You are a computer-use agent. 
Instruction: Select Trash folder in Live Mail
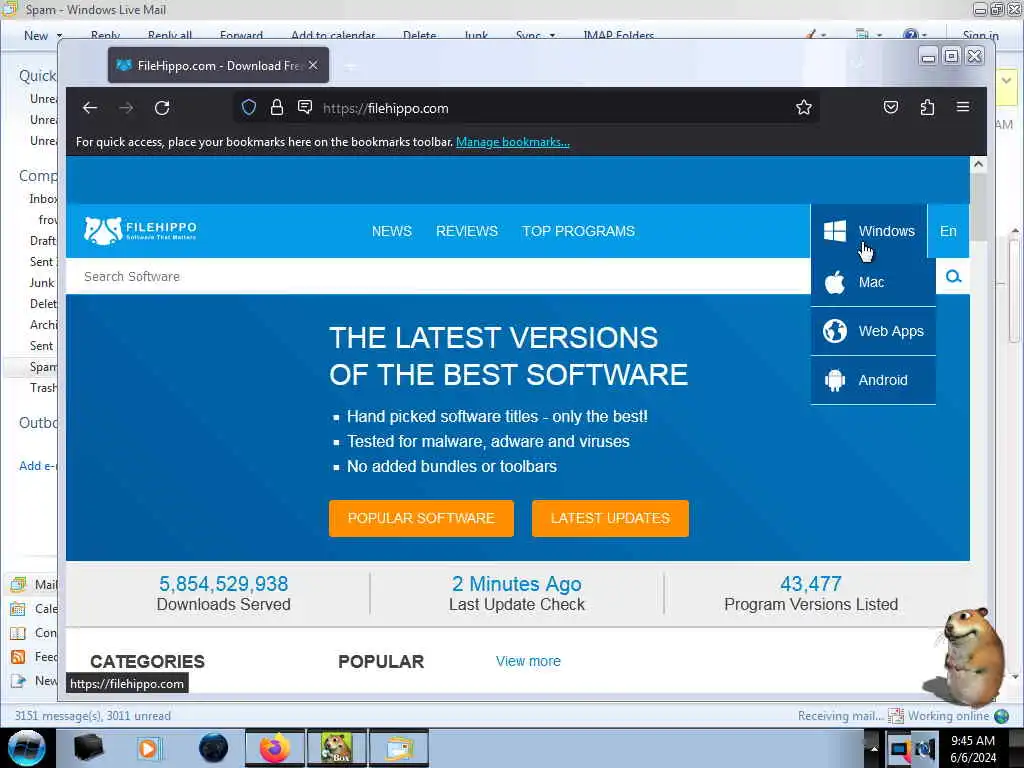(43, 388)
